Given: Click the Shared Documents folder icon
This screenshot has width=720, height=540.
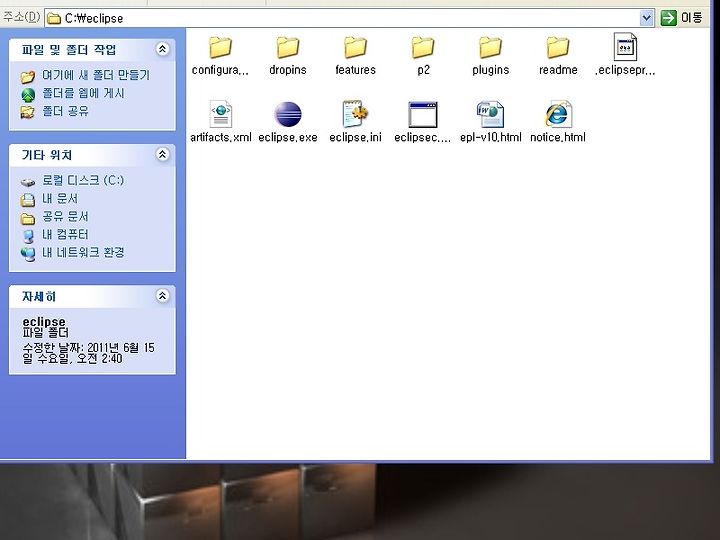Looking at the screenshot, I should pos(28,218).
